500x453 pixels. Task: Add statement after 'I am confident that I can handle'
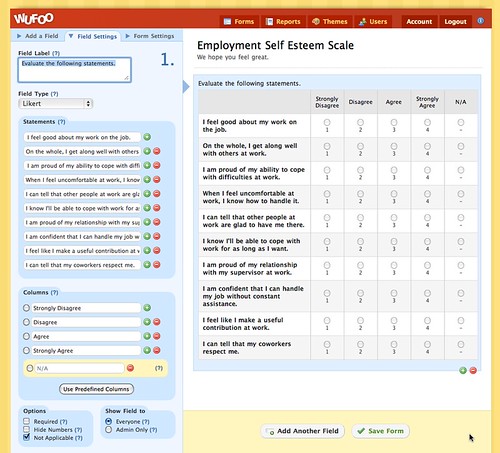(x=147, y=236)
